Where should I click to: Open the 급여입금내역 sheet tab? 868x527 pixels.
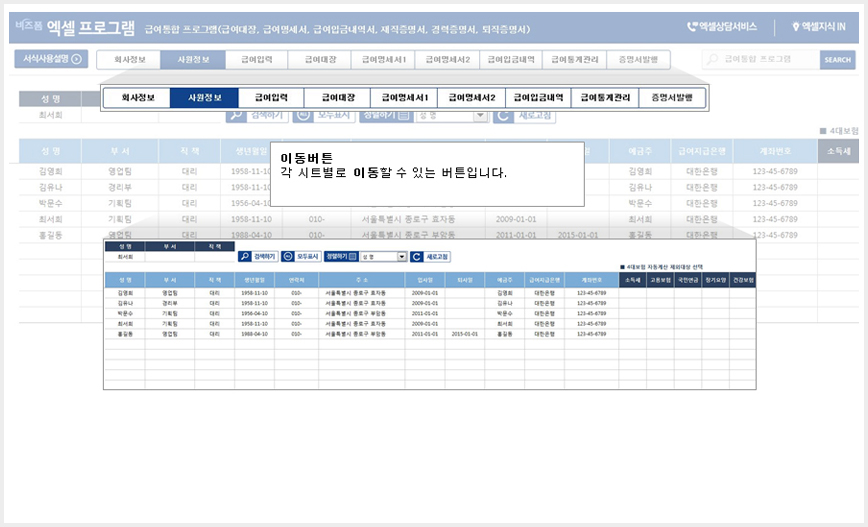510,60
